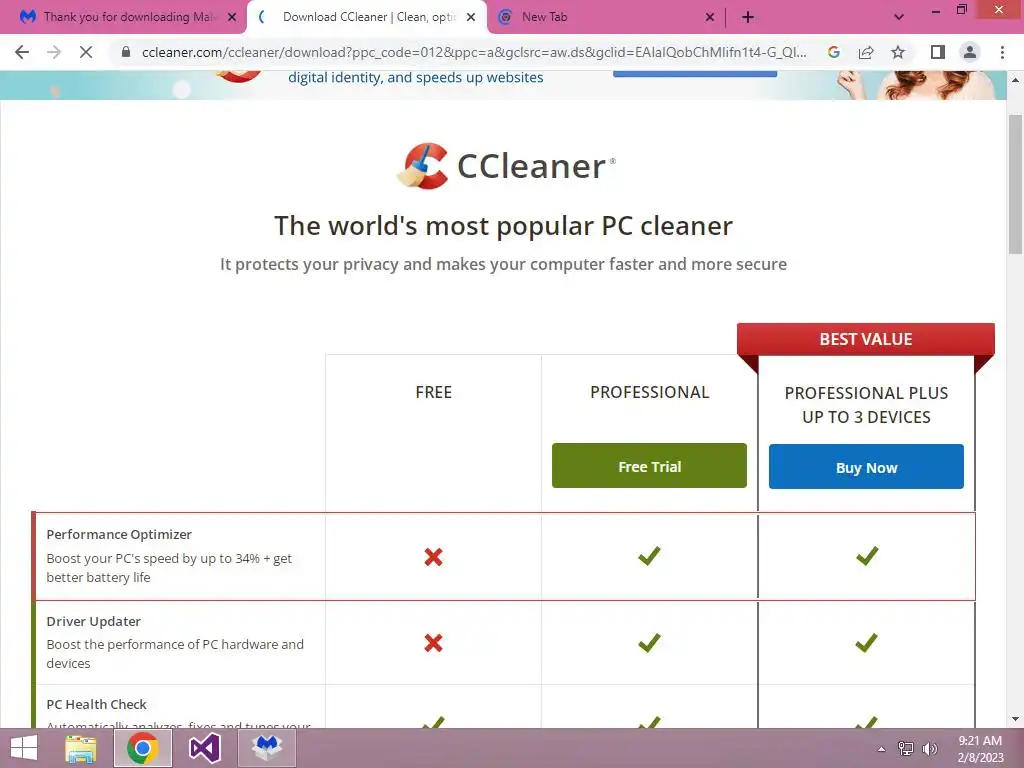Click red X for Driver Updater Free
This screenshot has width=1024, height=768.
[433, 643]
